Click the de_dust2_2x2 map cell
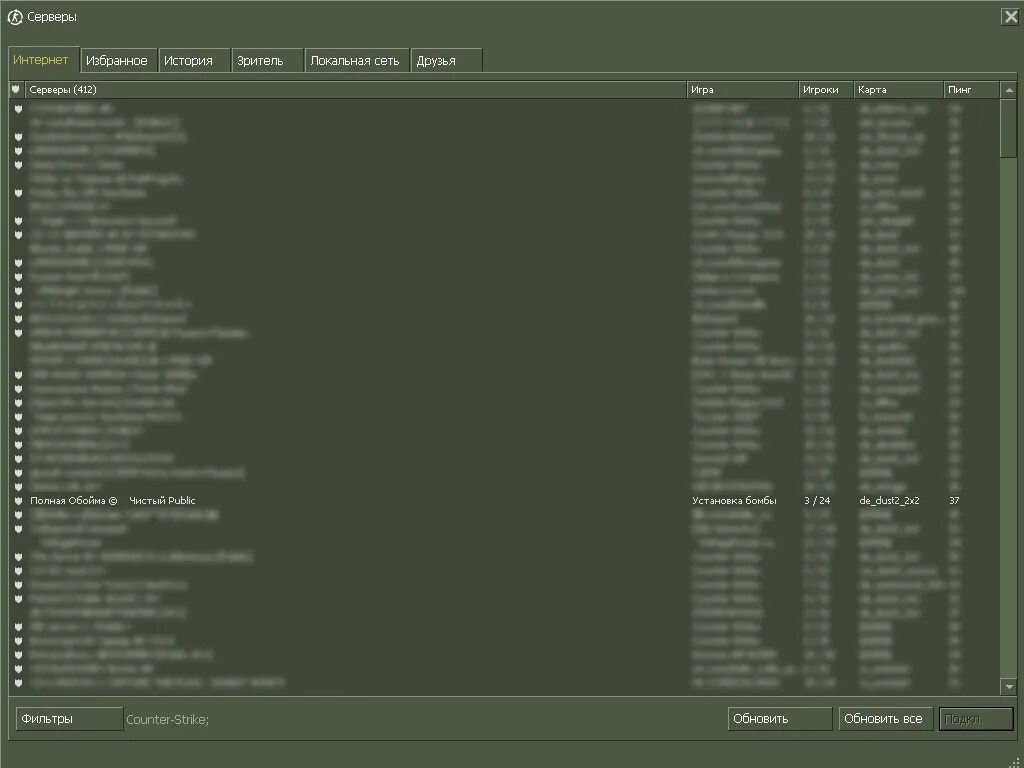This screenshot has width=1024, height=768. (889, 501)
